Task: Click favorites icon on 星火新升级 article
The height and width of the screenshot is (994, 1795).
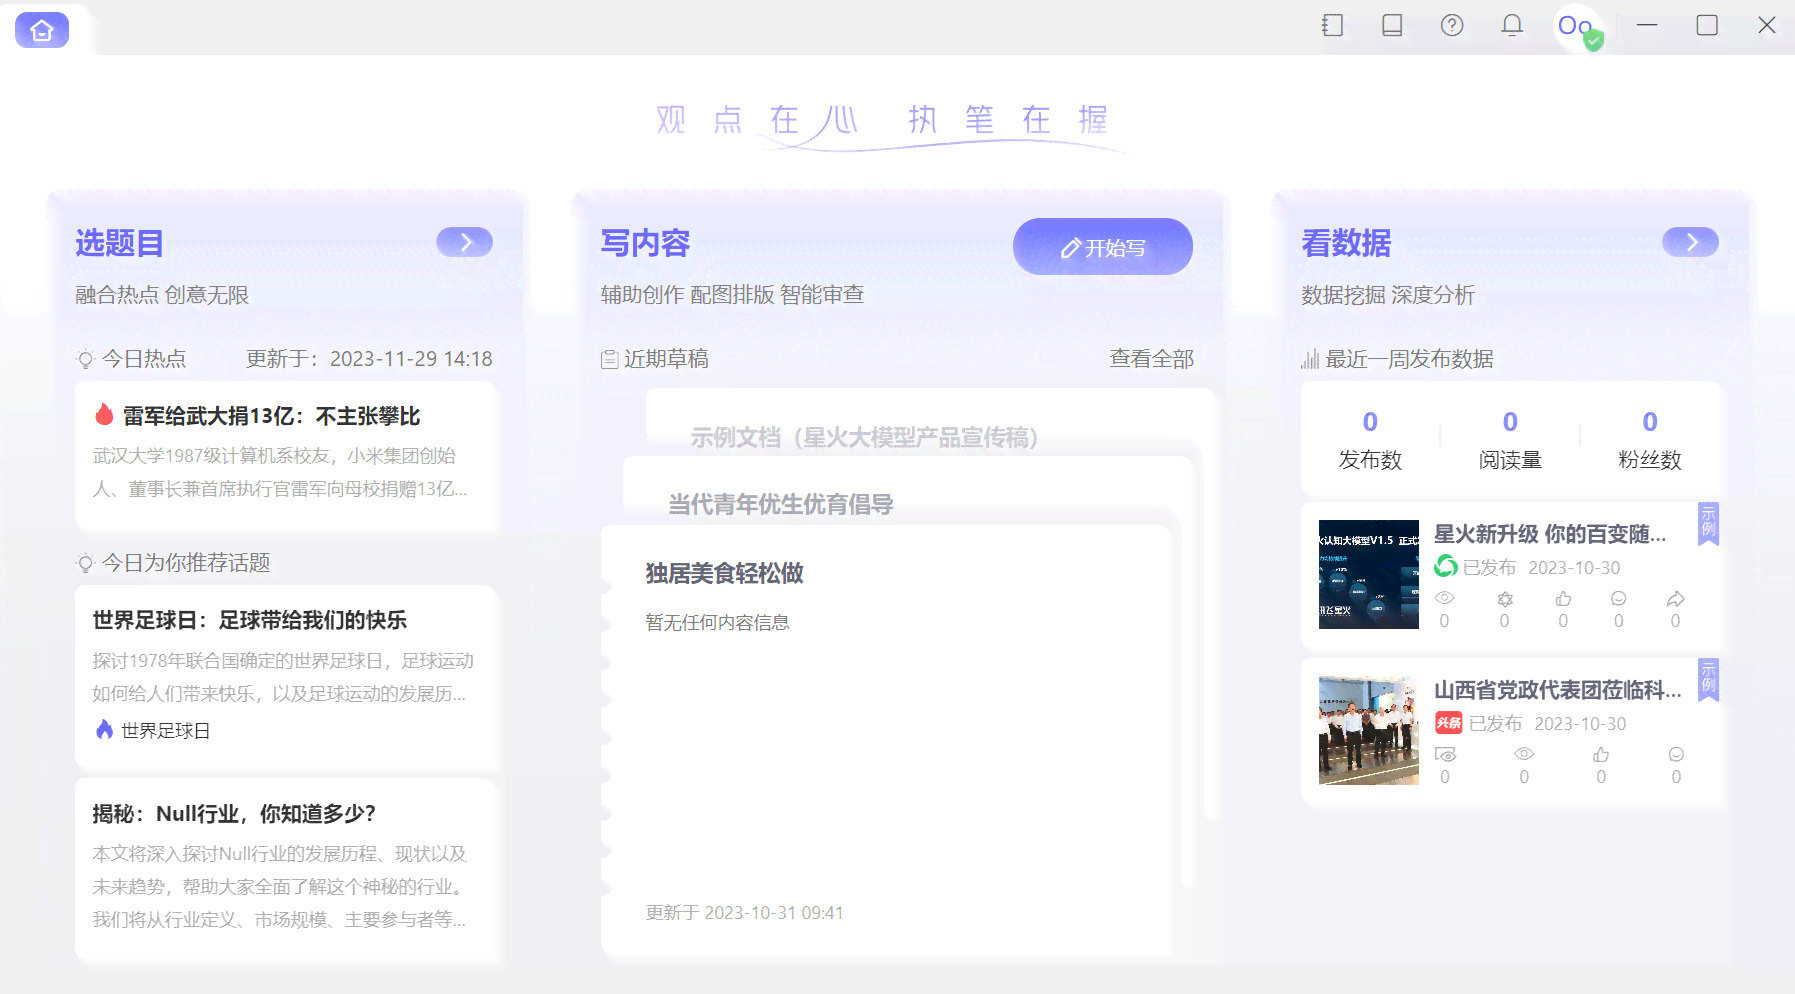Action: tap(1505, 599)
